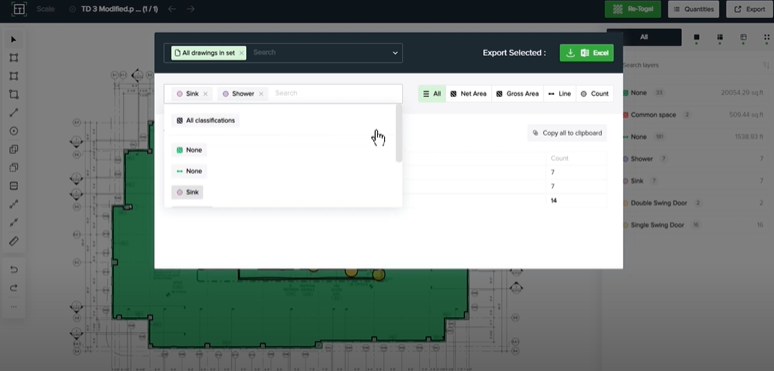Go to previous drawing with left arrow

click(x=172, y=9)
